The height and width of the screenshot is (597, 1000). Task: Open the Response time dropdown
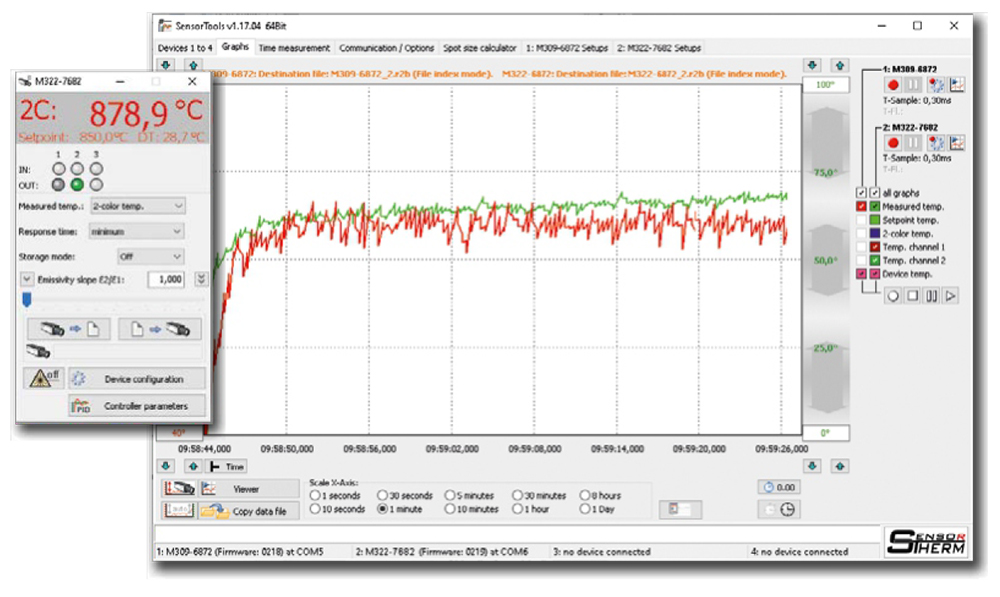[x=137, y=231]
